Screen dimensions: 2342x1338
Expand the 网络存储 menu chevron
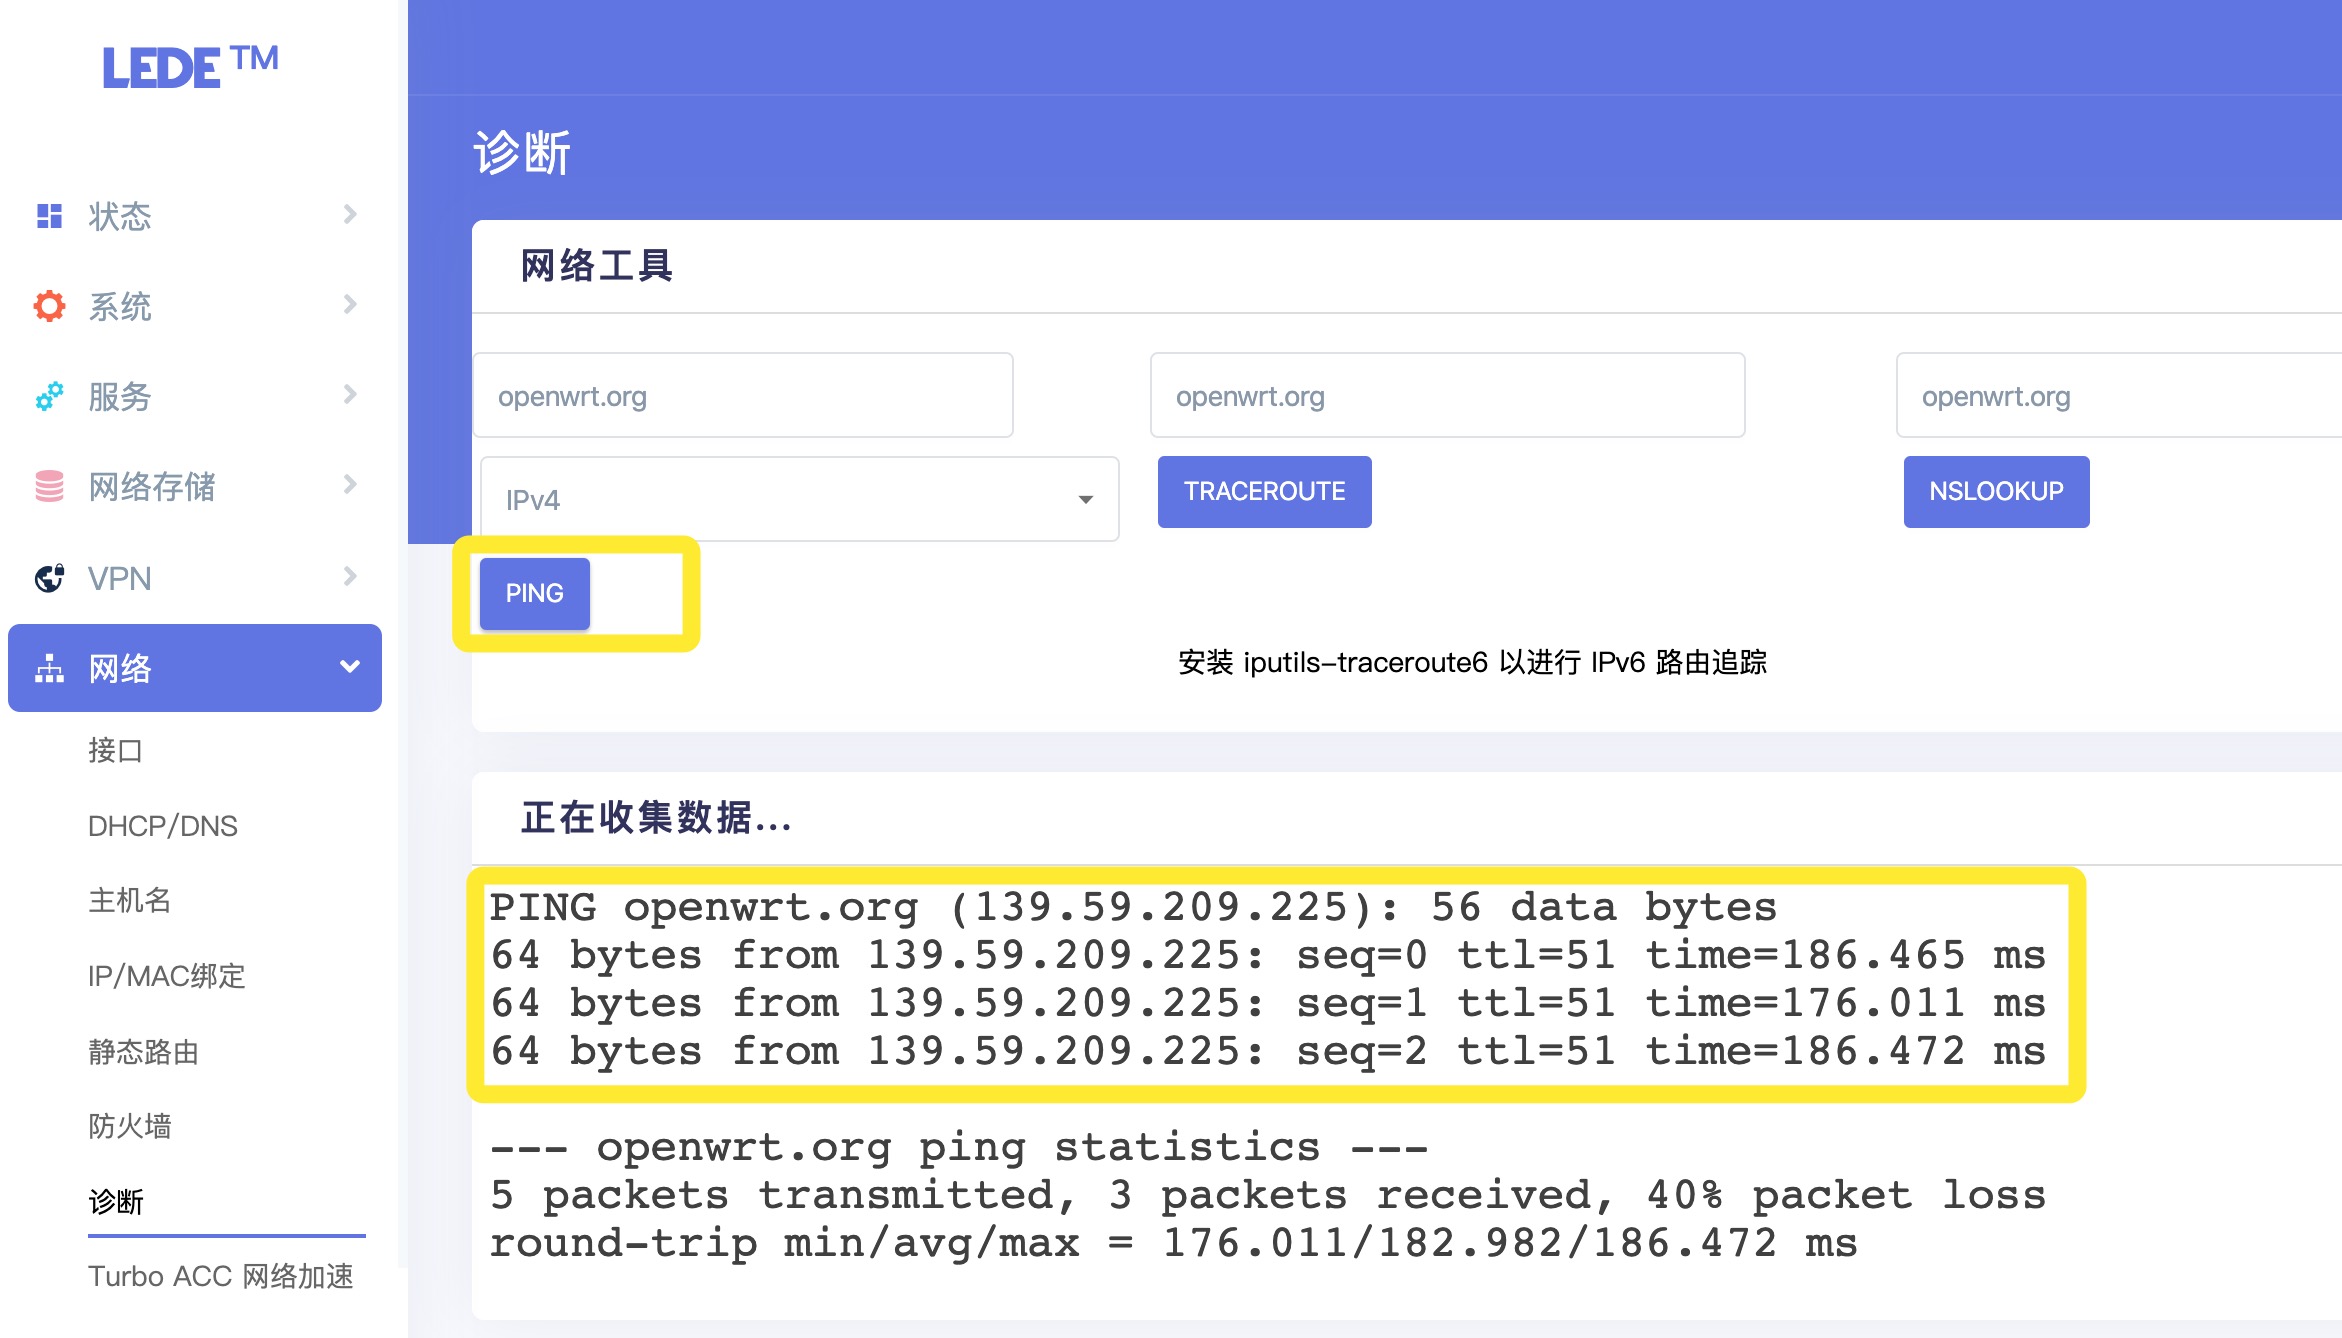350,484
